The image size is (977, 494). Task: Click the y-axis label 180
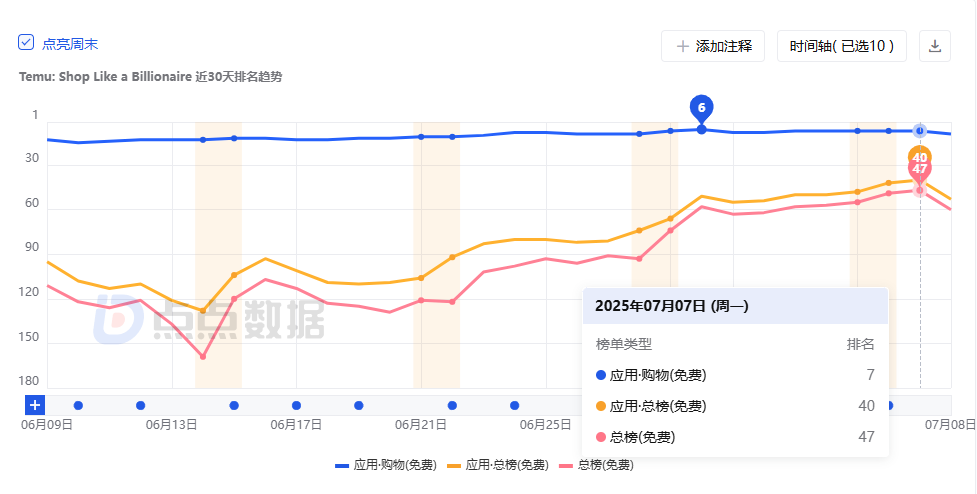31,381
